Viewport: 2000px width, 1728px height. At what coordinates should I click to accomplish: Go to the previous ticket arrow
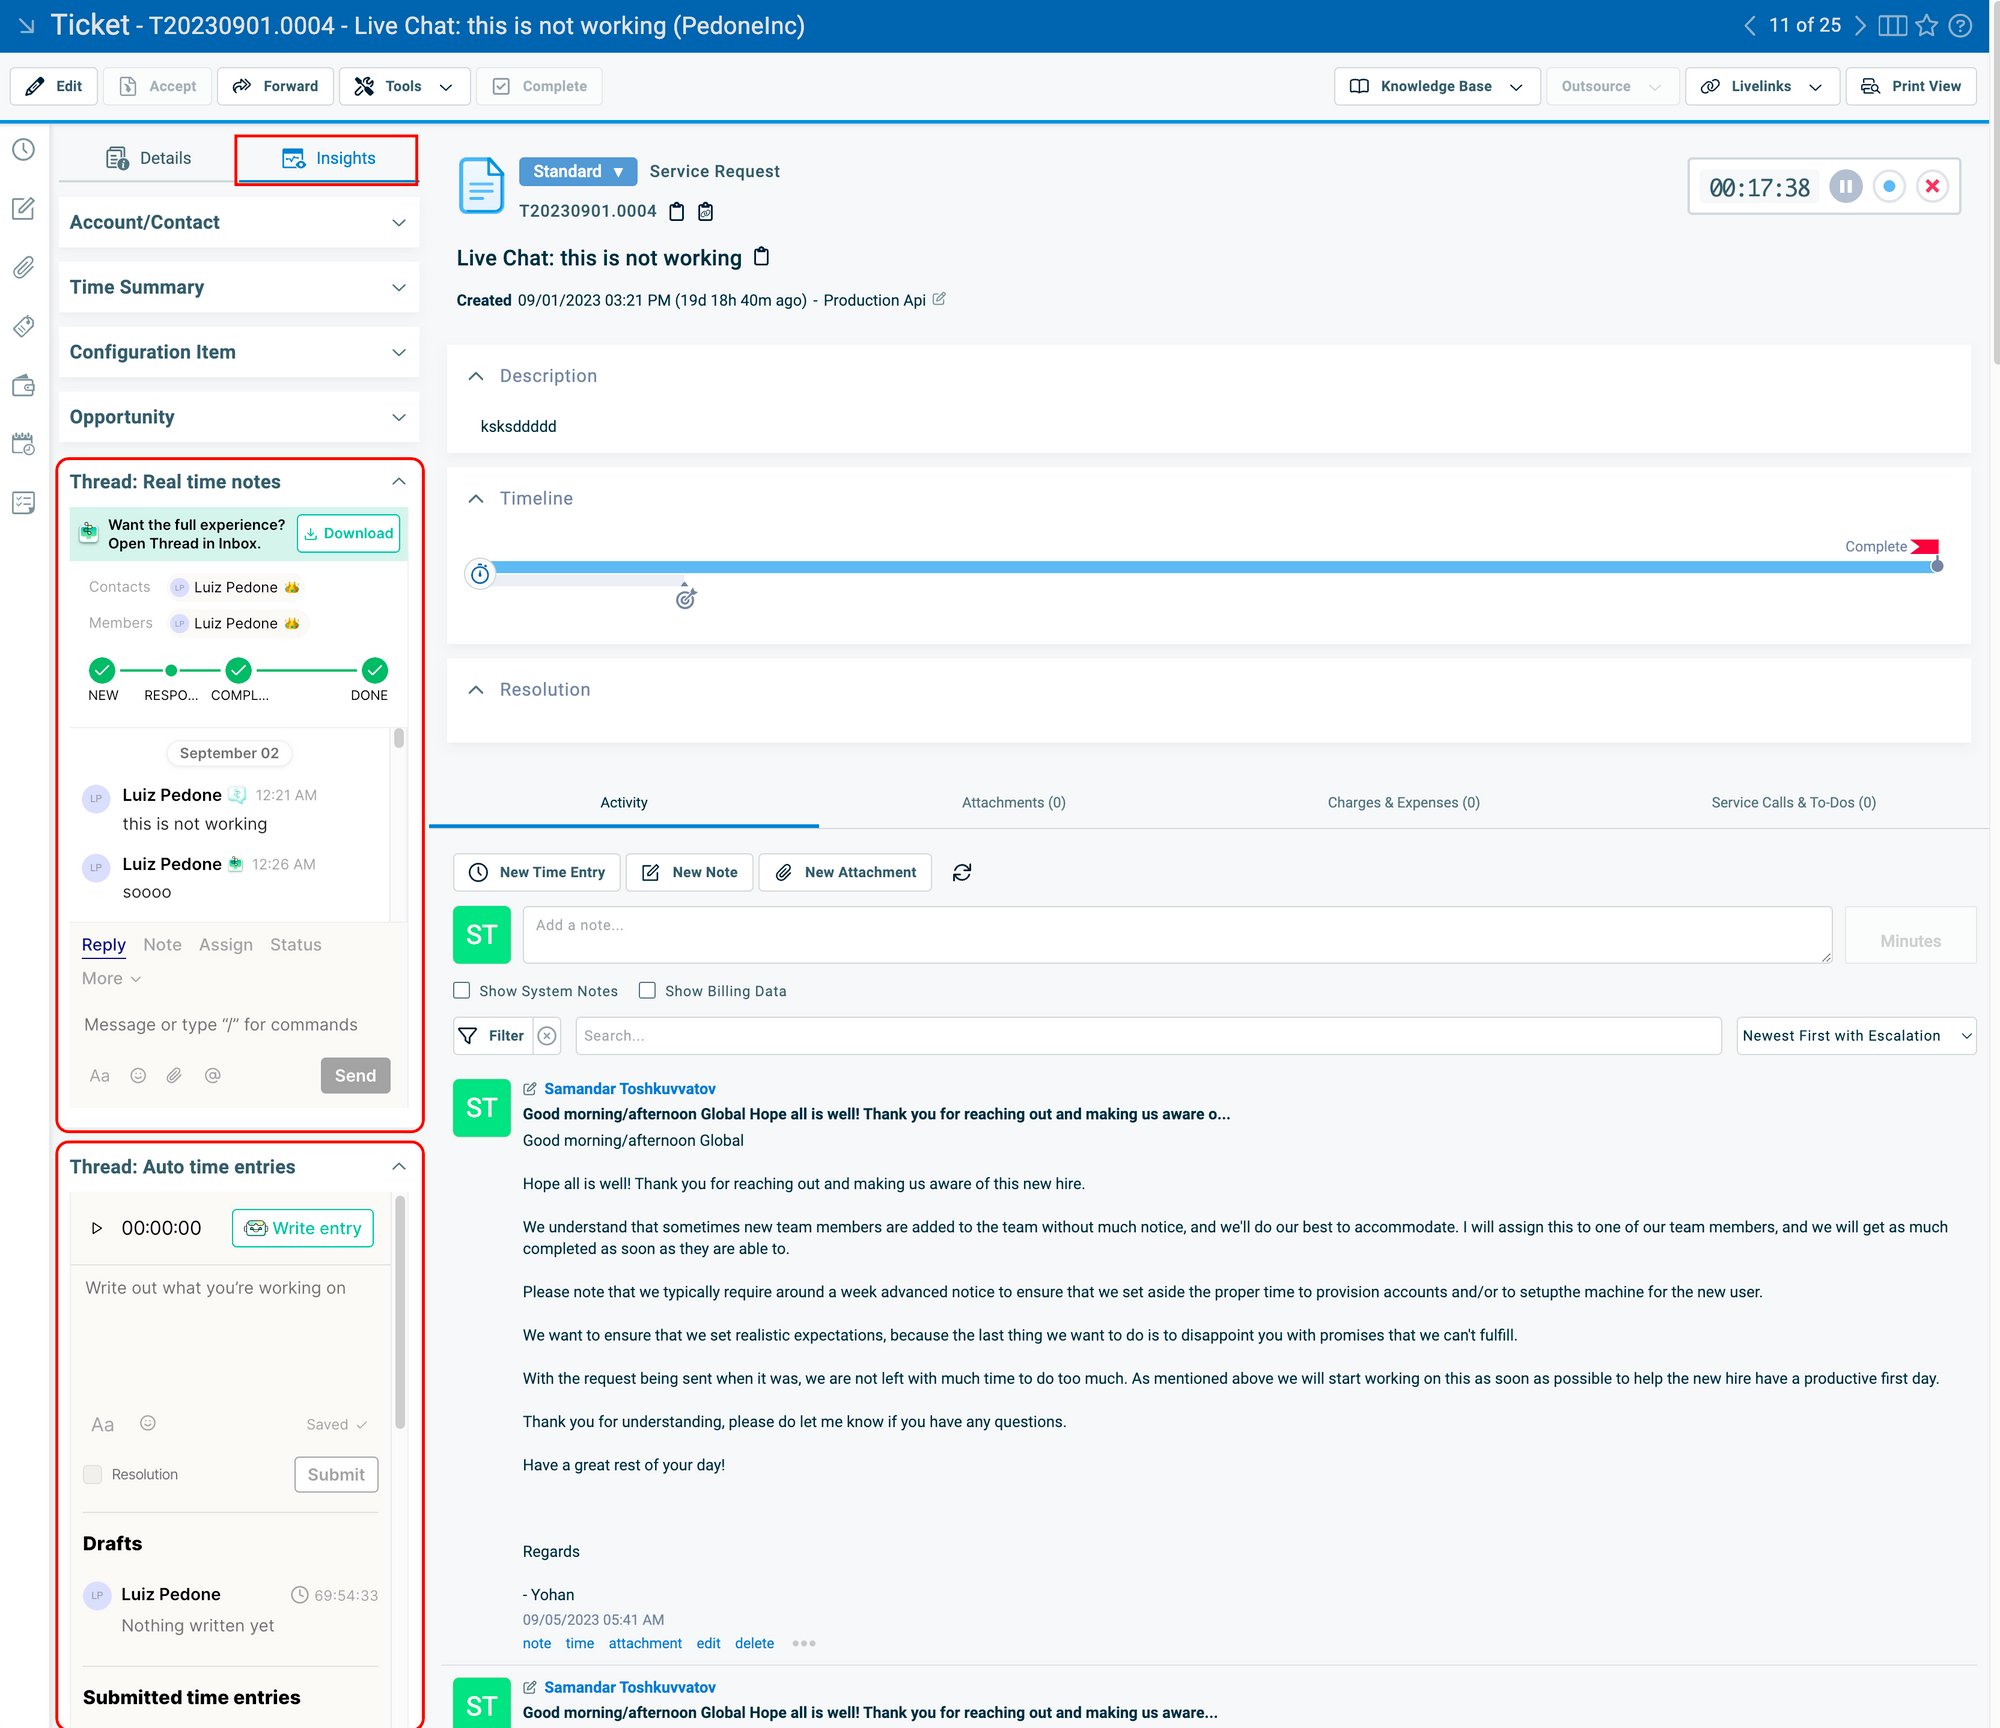coord(1750,26)
